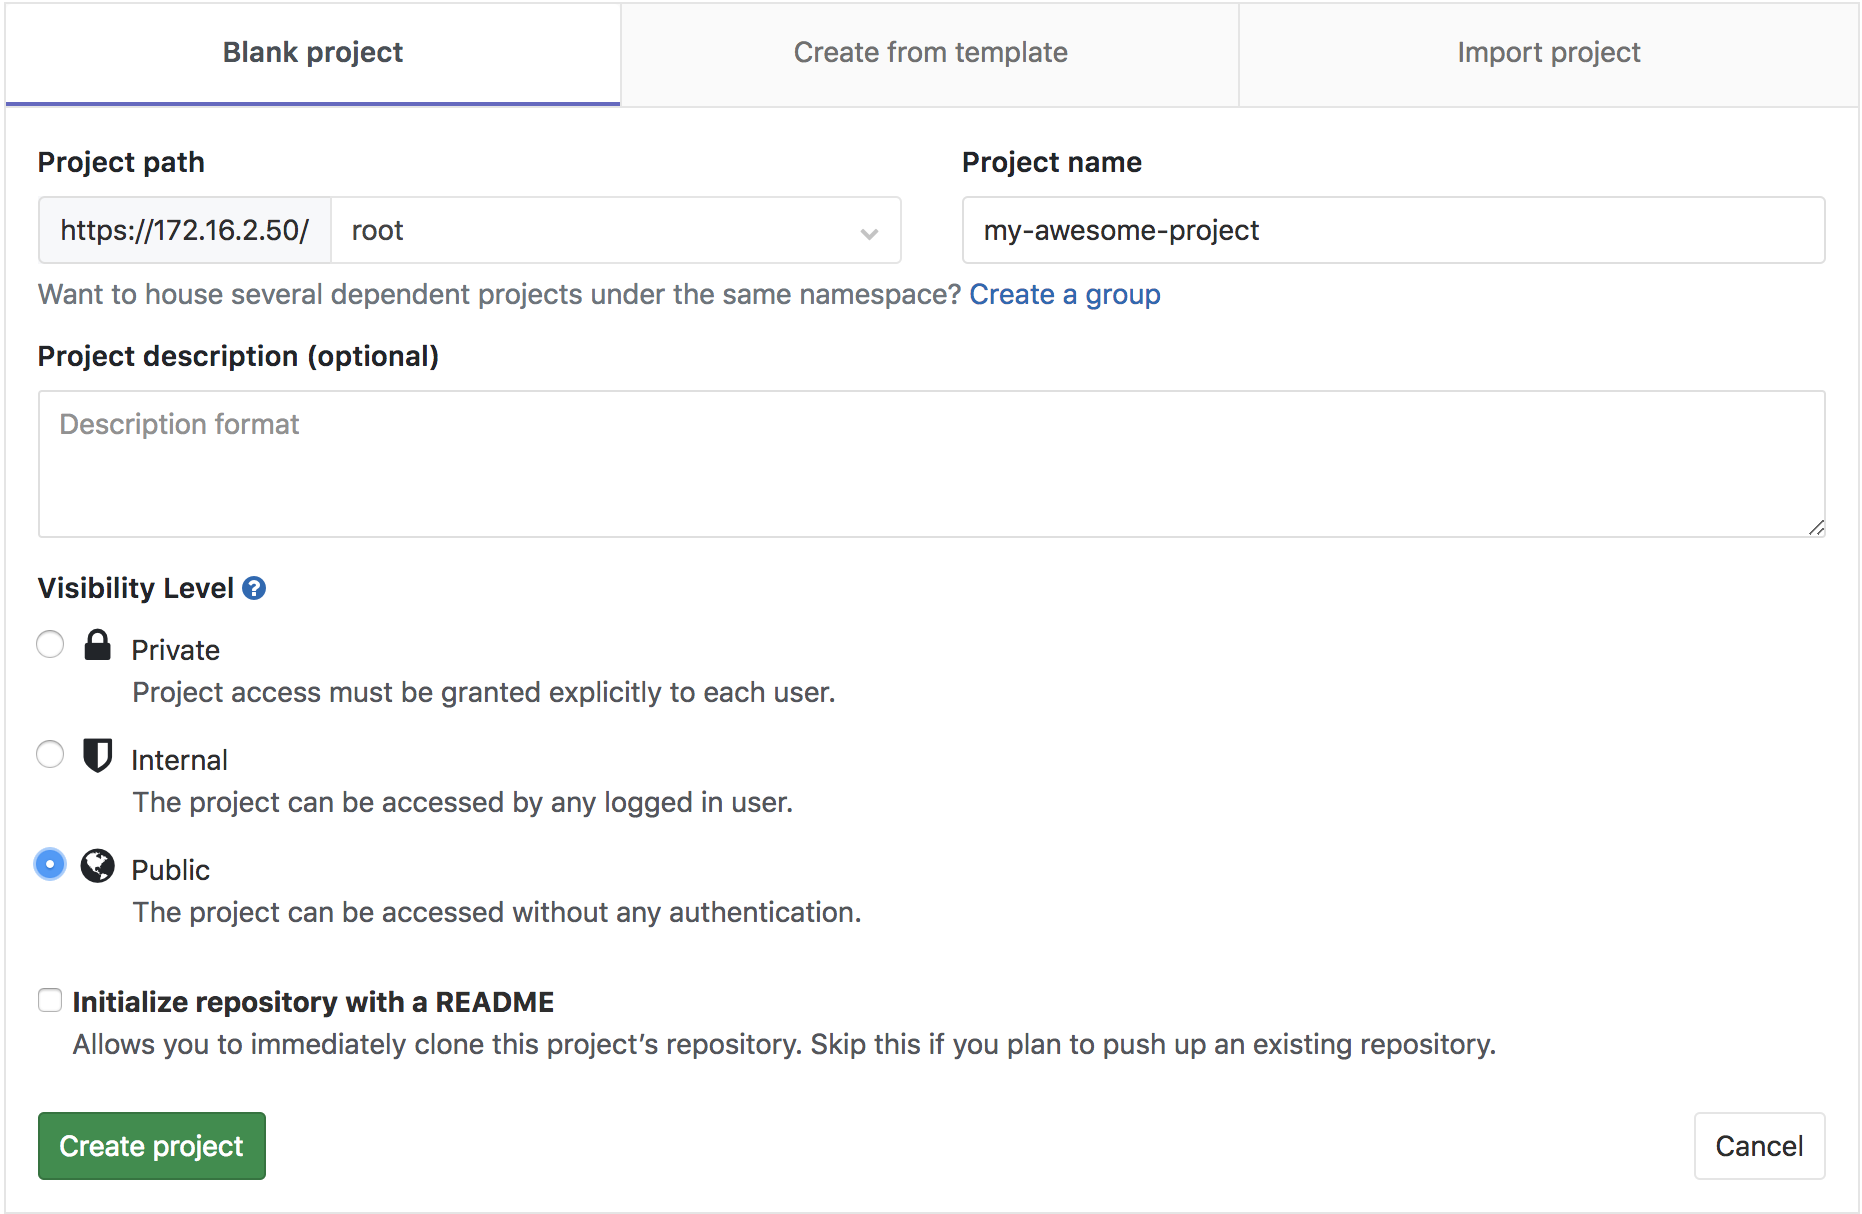Click the shield icon next to Internal
The height and width of the screenshot is (1214, 1862).
(x=97, y=755)
